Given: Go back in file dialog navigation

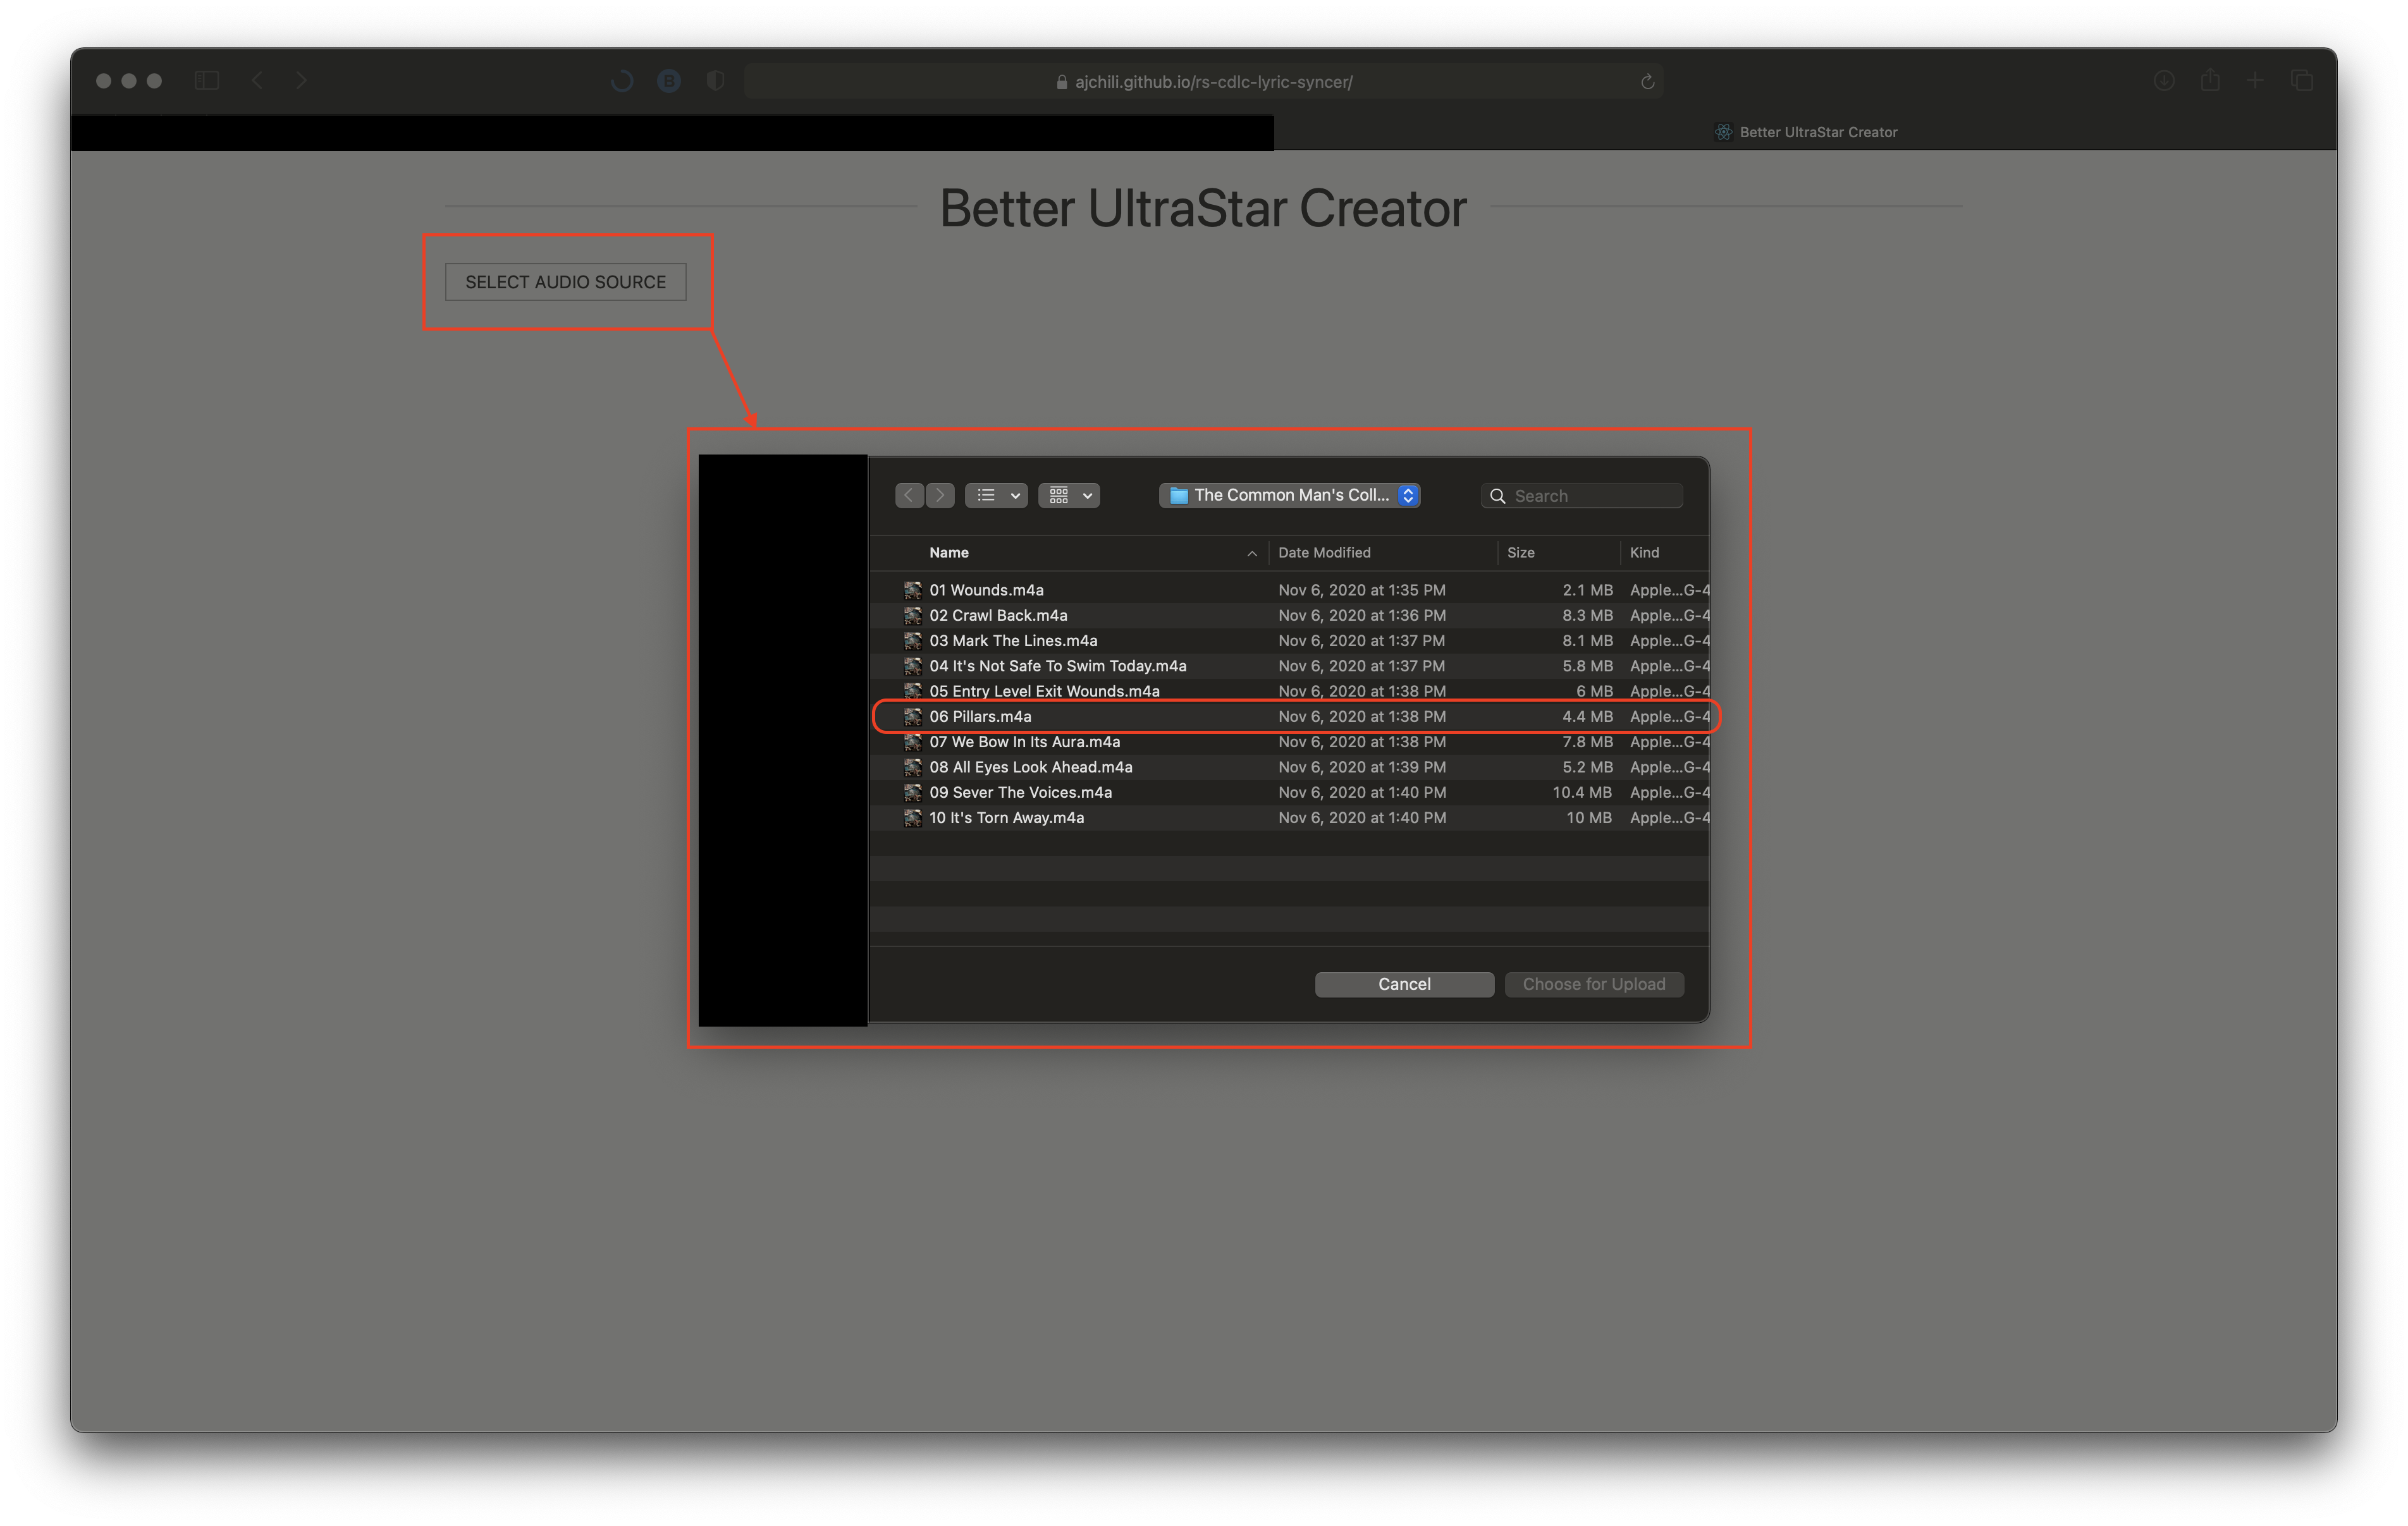Looking at the screenshot, I should tap(909, 495).
